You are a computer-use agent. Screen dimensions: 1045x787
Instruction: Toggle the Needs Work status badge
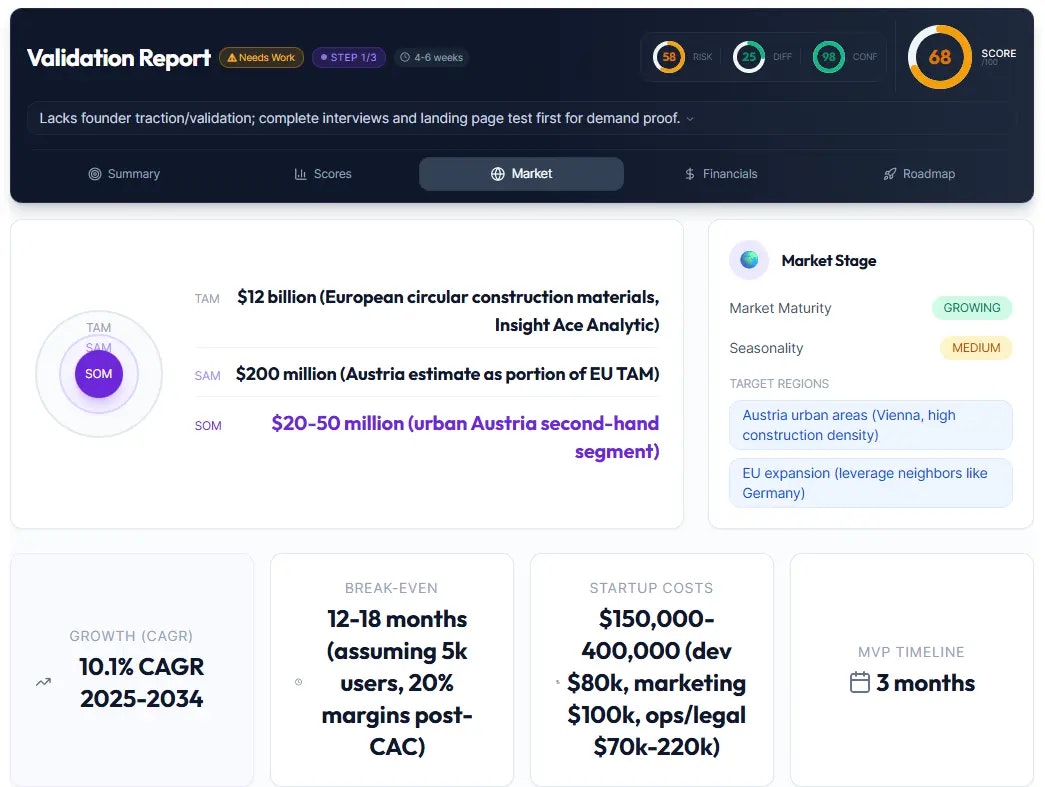tap(260, 57)
